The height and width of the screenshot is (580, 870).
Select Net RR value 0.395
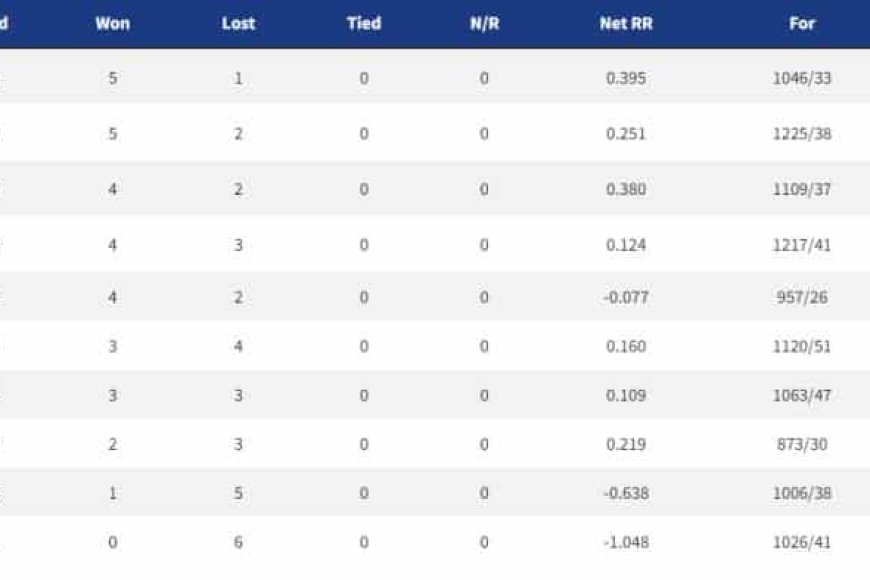(x=626, y=77)
